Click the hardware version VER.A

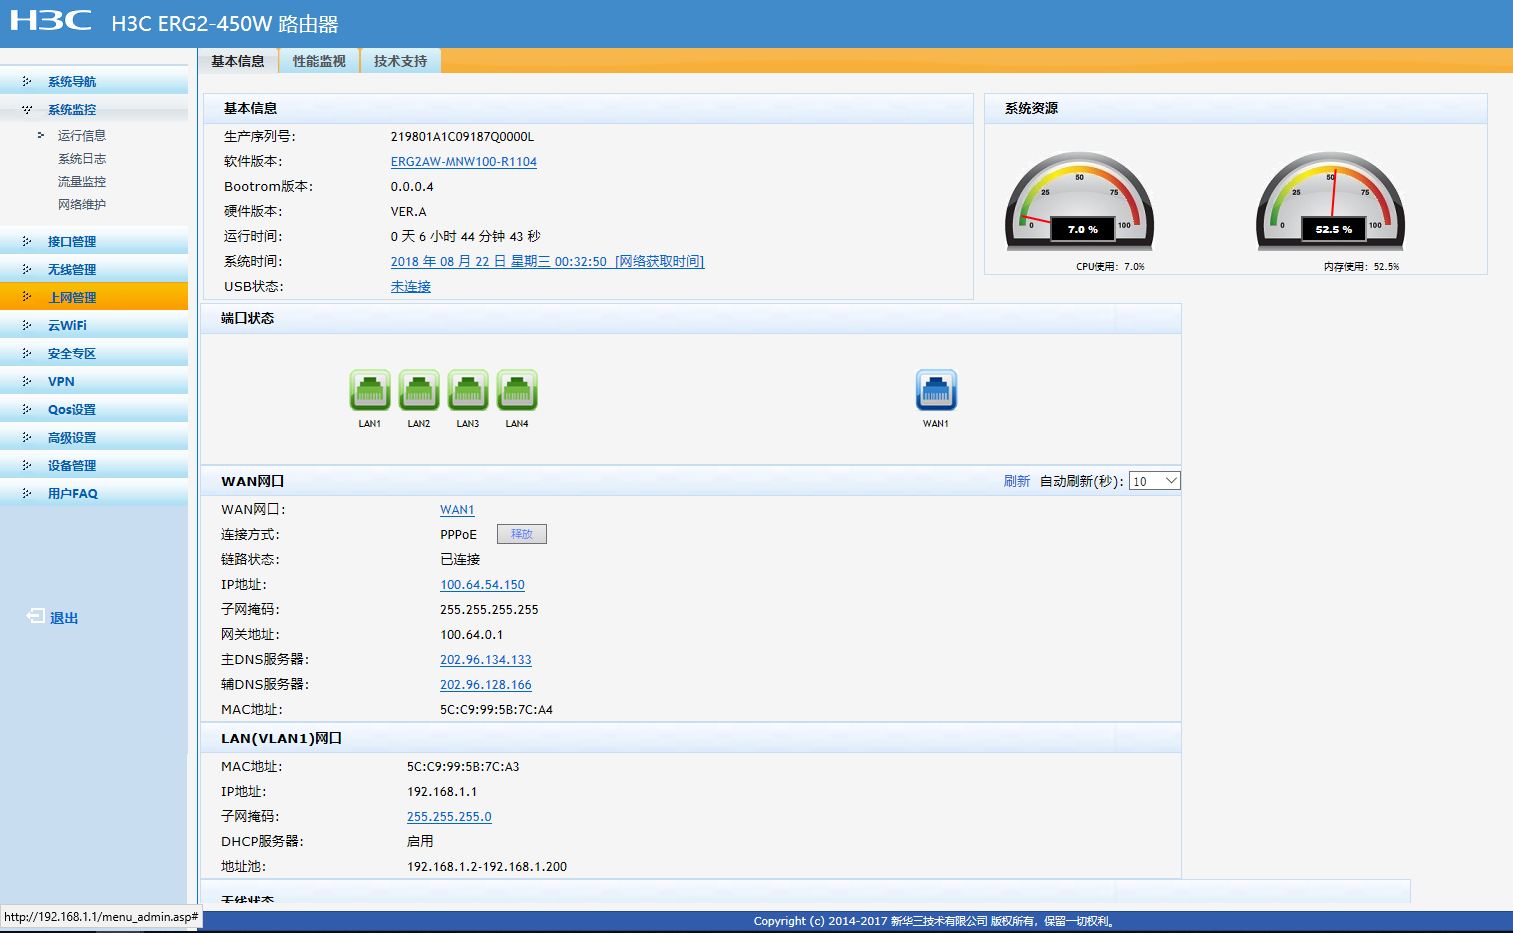coord(408,211)
